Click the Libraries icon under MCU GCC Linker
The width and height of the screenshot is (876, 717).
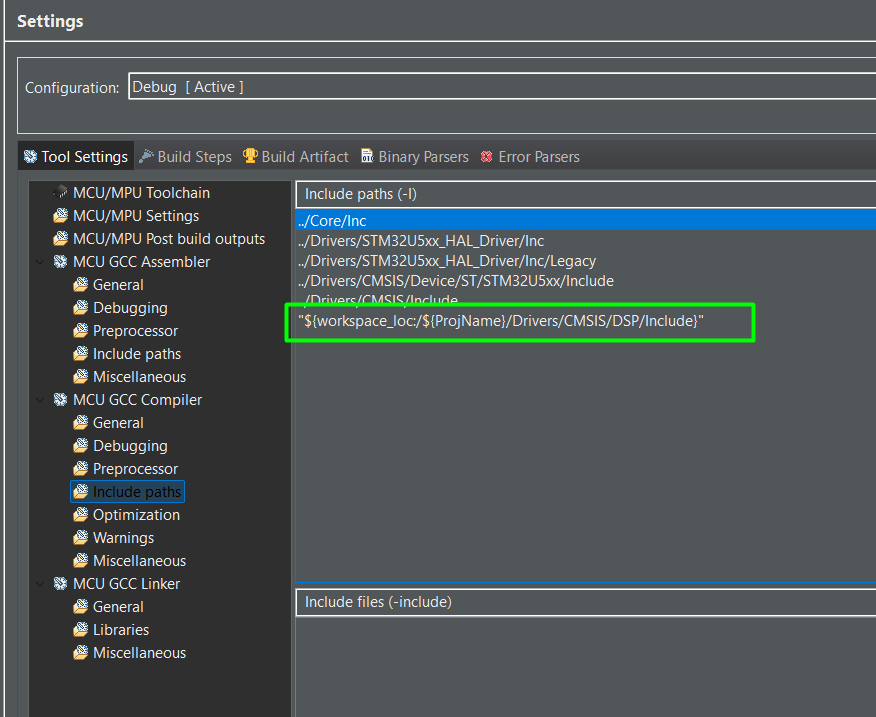[81, 630]
